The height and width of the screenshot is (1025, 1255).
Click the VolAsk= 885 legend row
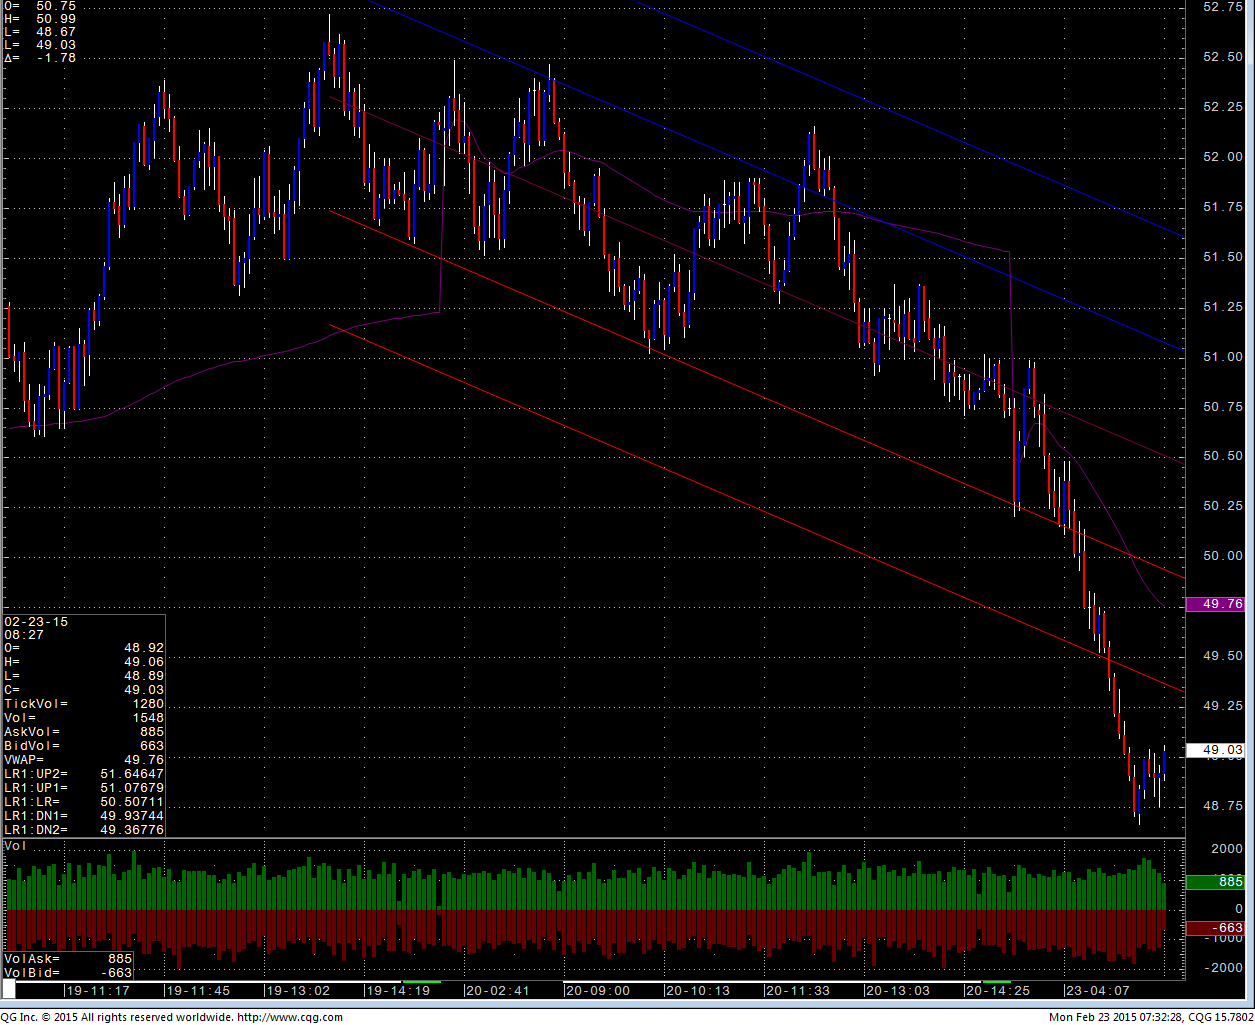click(68, 959)
